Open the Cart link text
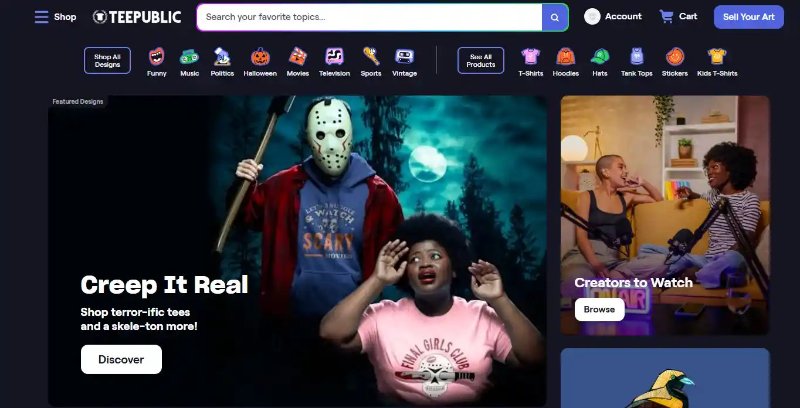Viewport: 800px width, 408px height. (688, 16)
